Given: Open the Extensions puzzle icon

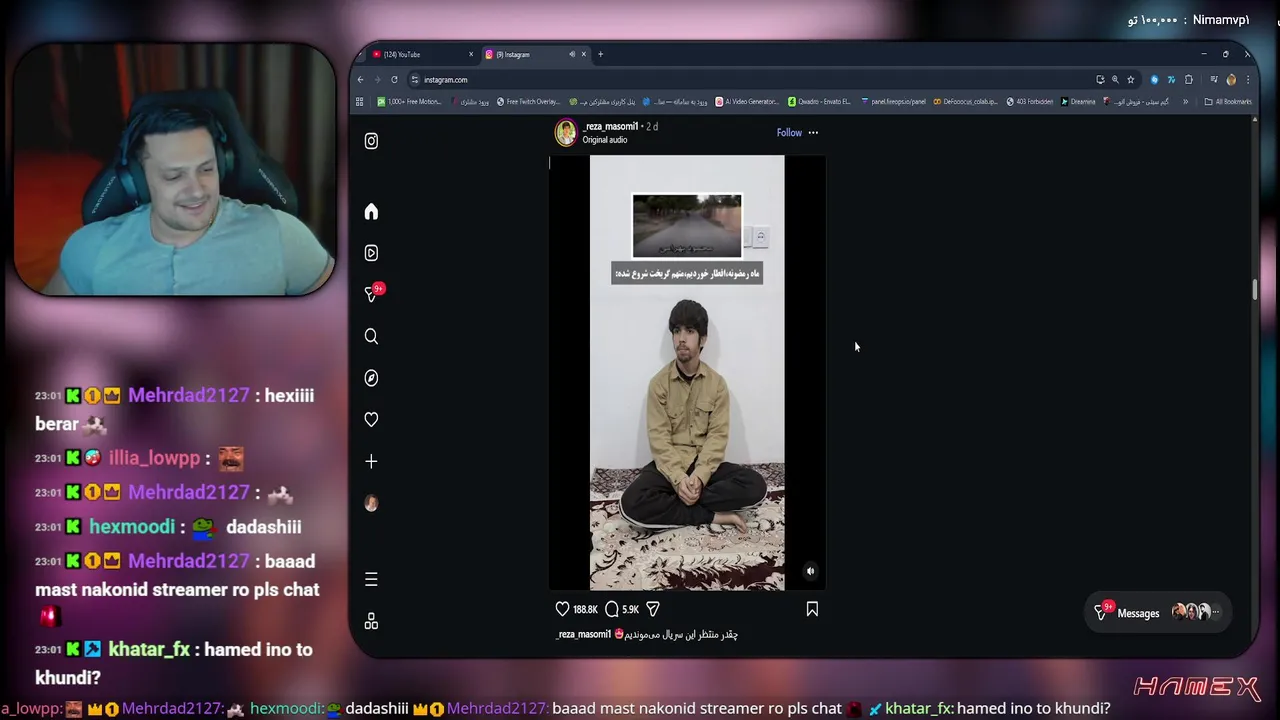Looking at the screenshot, I should click(1189, 80).
